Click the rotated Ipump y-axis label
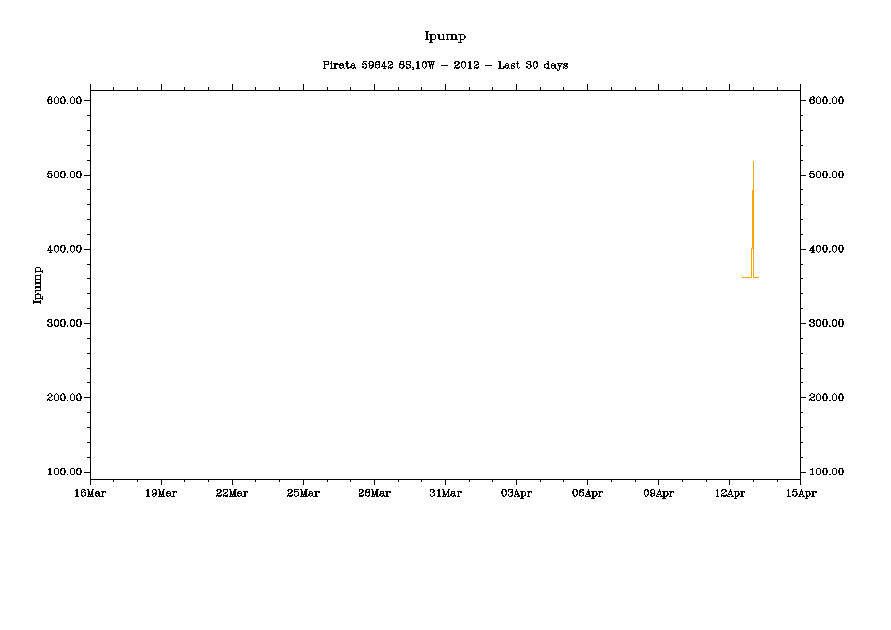Image resolution: width=891 pixels, height=630 pixels. pos(38,284)
